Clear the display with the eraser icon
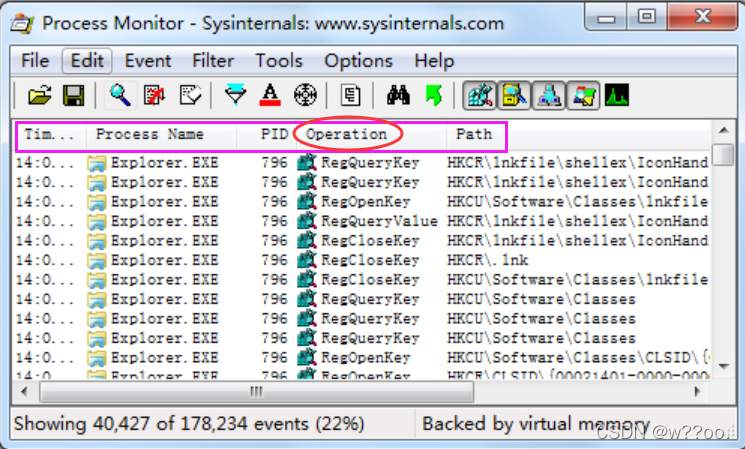The width and height of the screenshot is (745, 449). (190, 96)
